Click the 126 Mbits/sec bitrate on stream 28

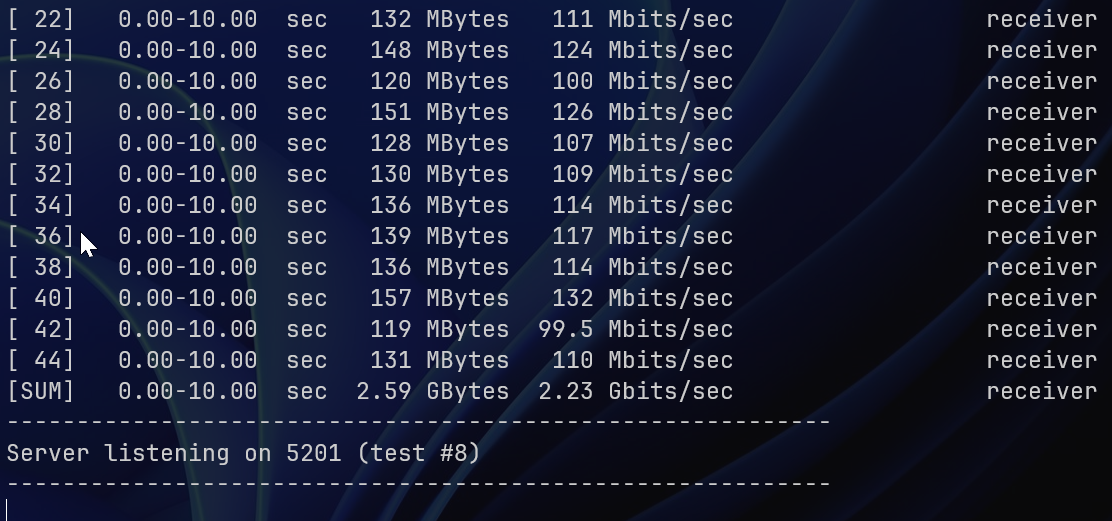tap(643, 113)
